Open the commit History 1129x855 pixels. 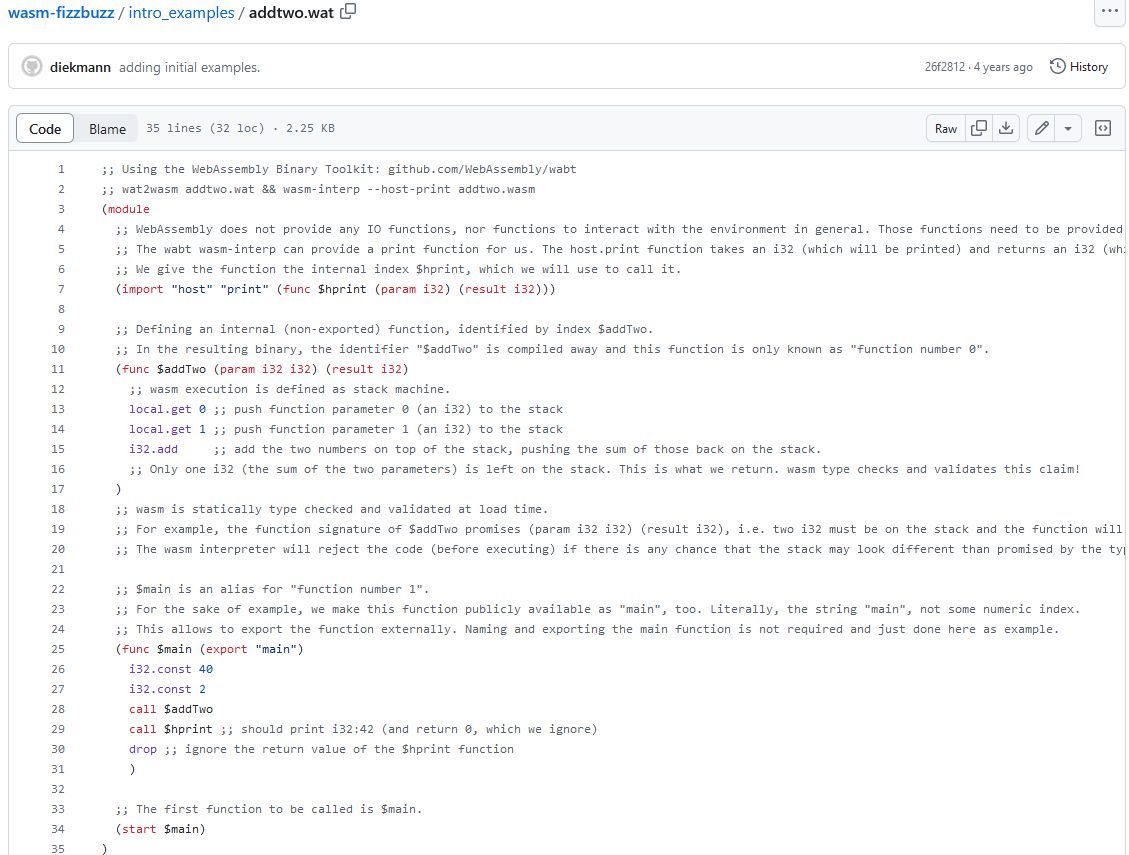pos(1079,67)
